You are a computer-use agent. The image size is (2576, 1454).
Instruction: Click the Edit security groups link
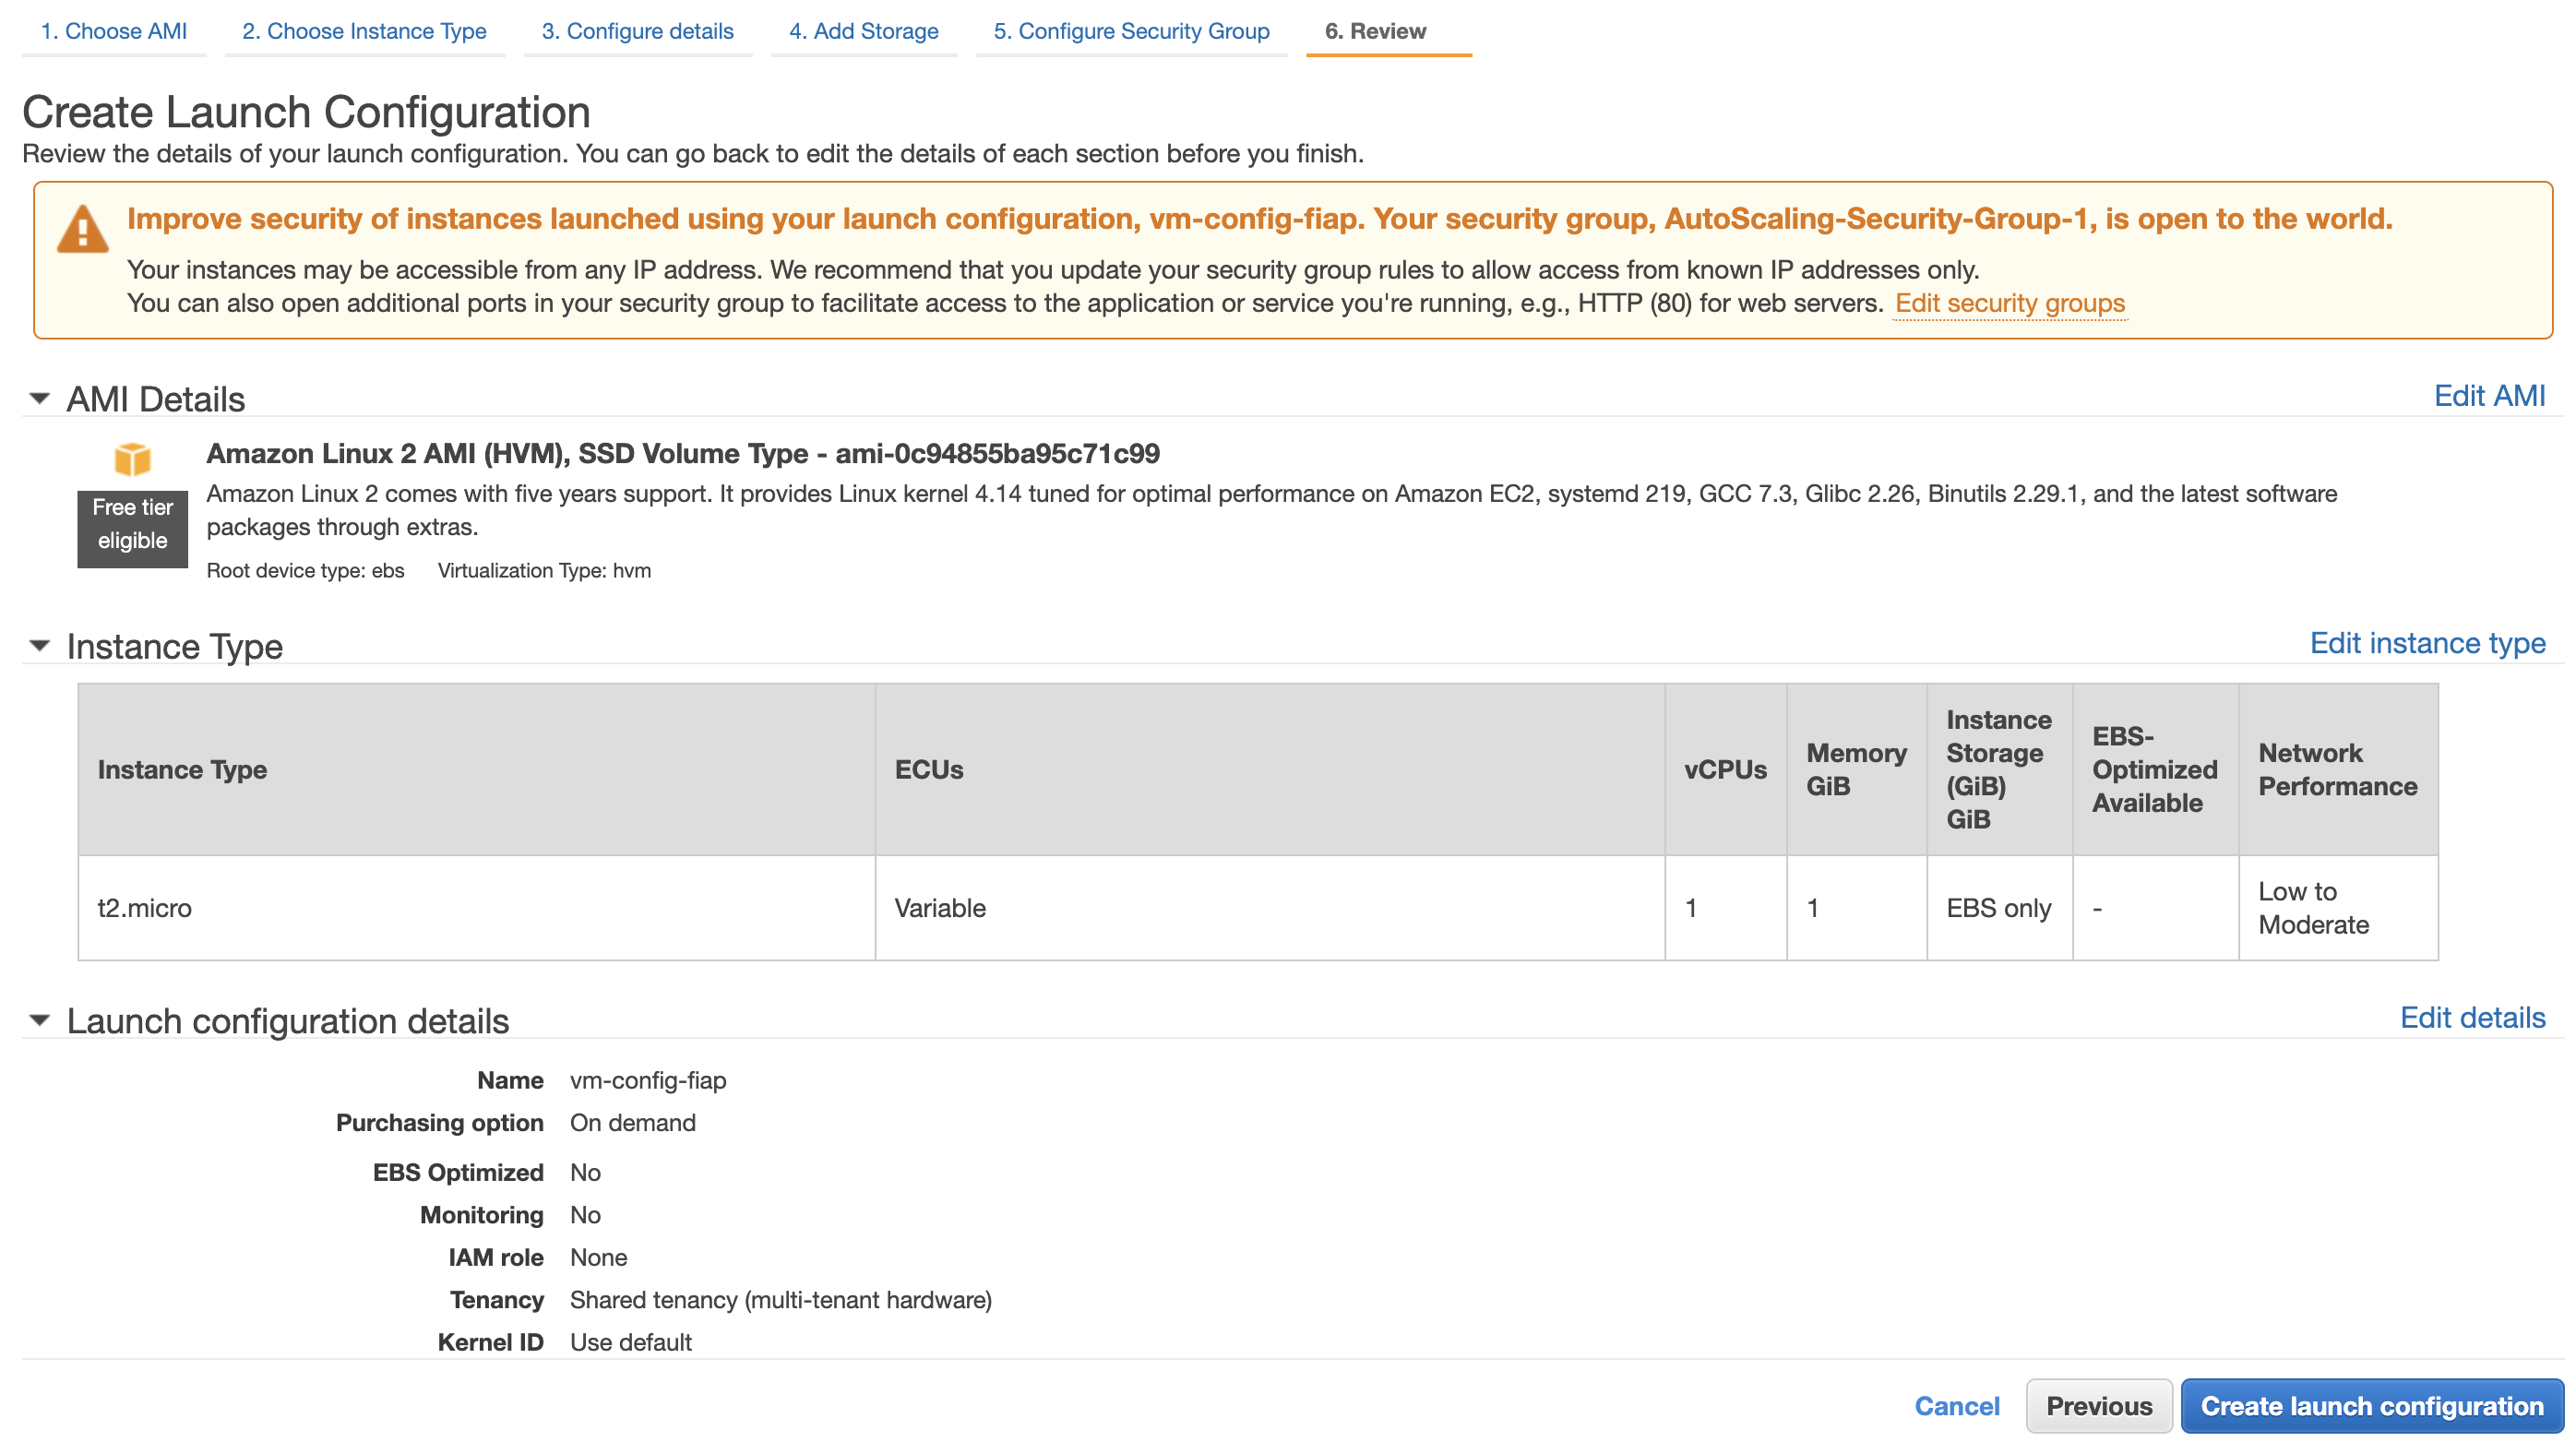click(x=2009, y=303)
